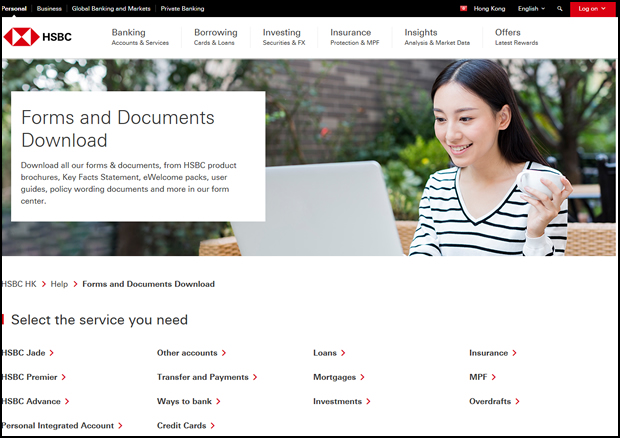620x438 pixels.
Task: Expand the Log on dropdown button
Action: tap(592, 8)
